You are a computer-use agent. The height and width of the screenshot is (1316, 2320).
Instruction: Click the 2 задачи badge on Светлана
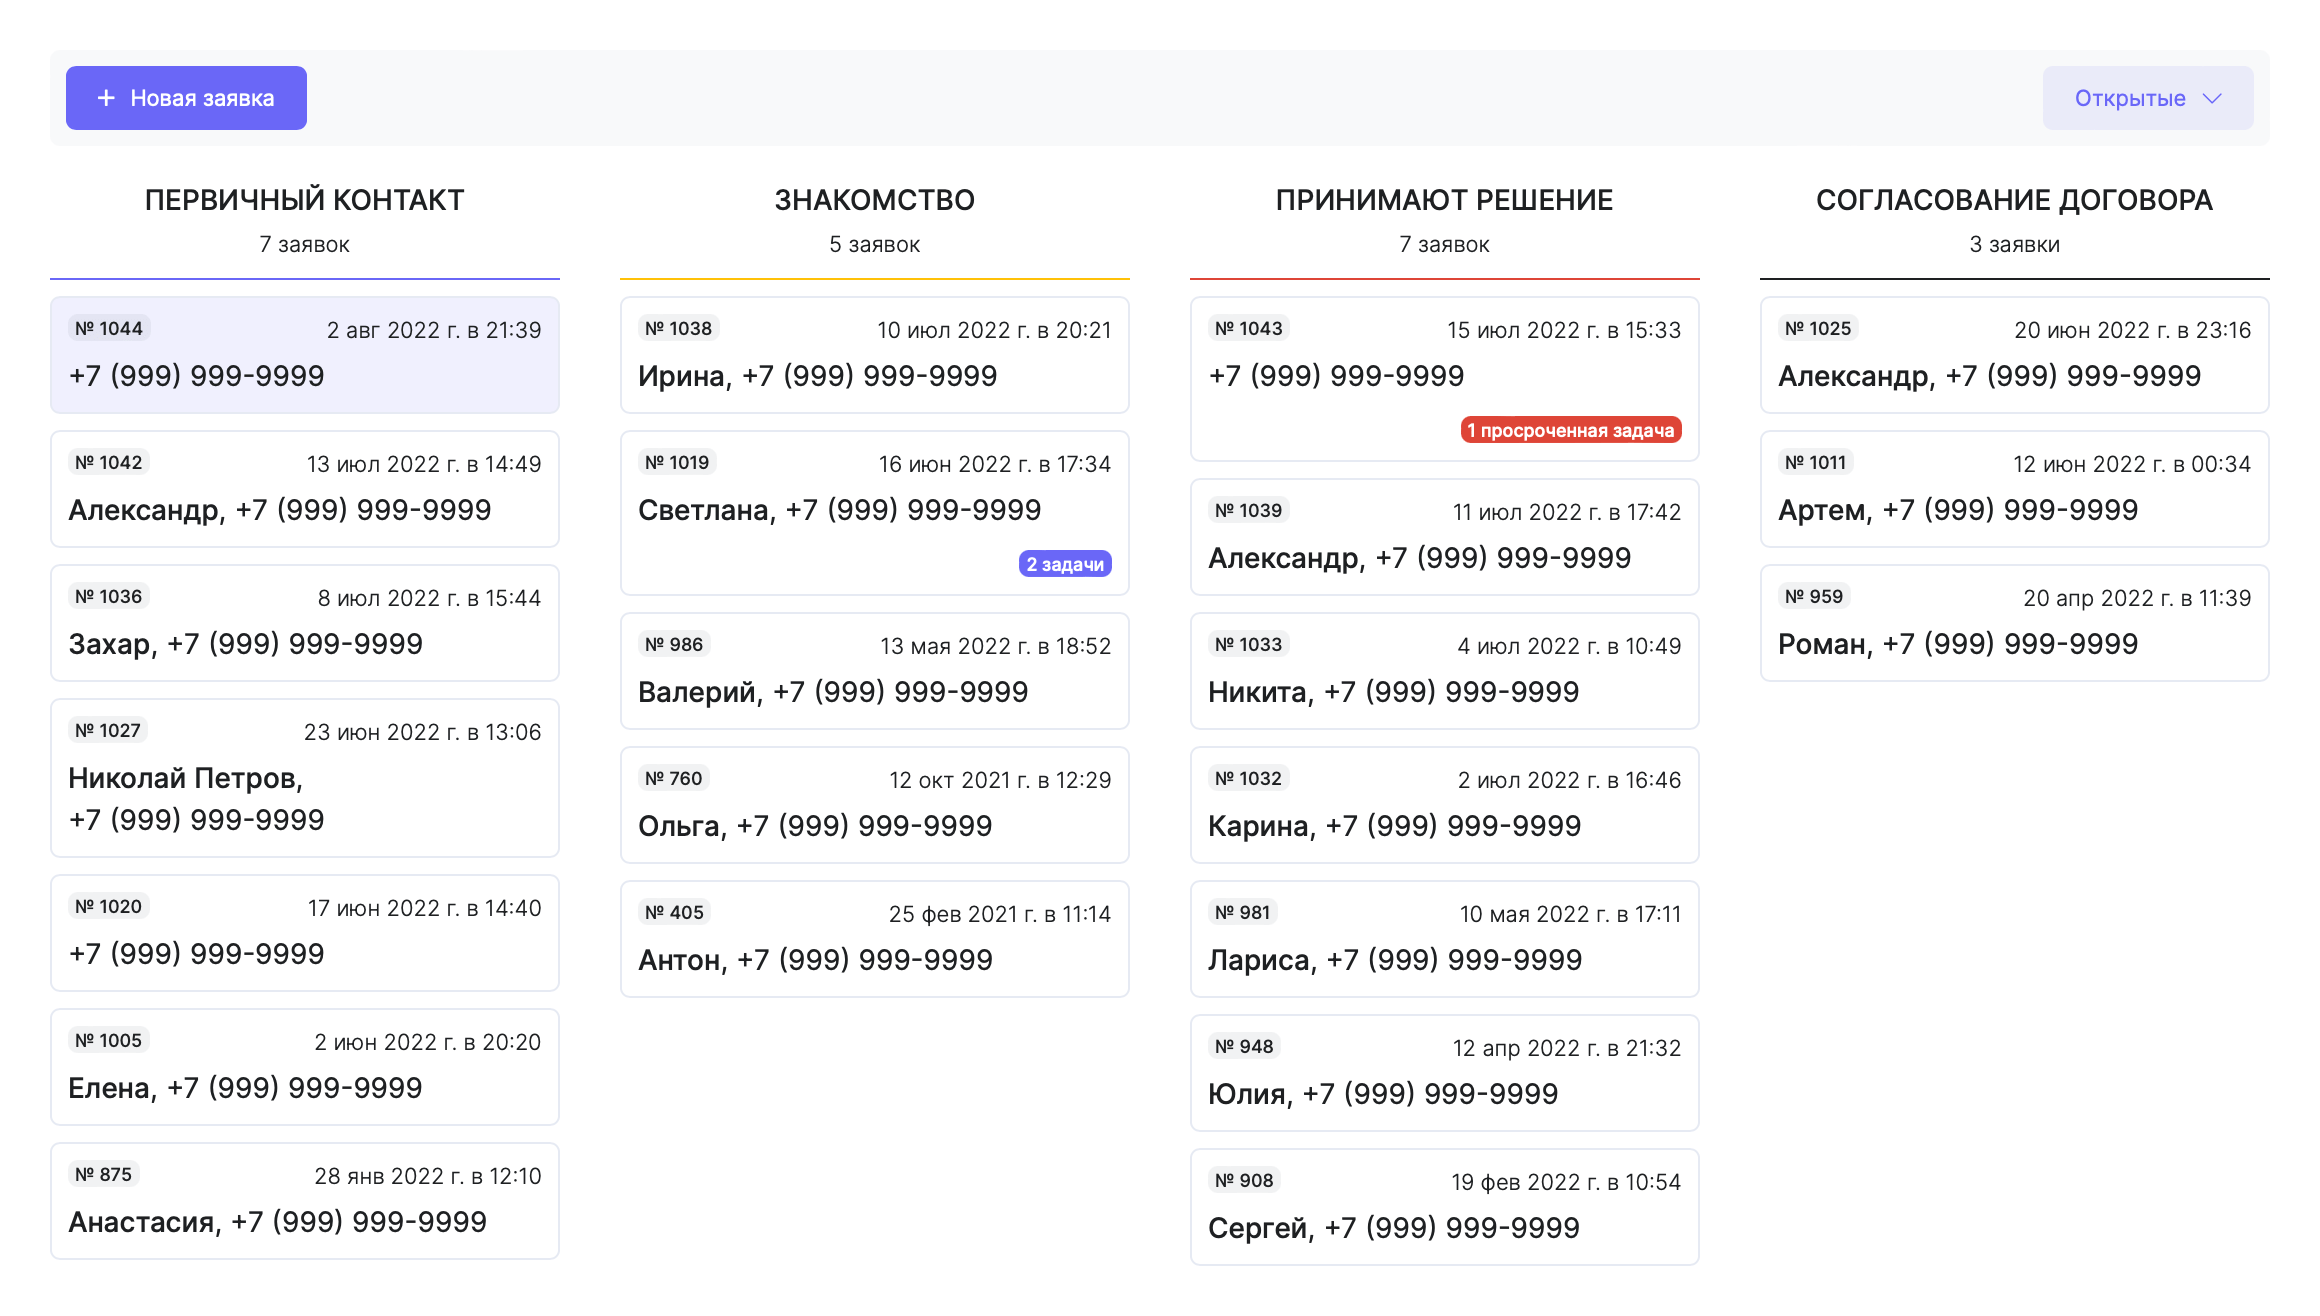tap(1064, 564)
